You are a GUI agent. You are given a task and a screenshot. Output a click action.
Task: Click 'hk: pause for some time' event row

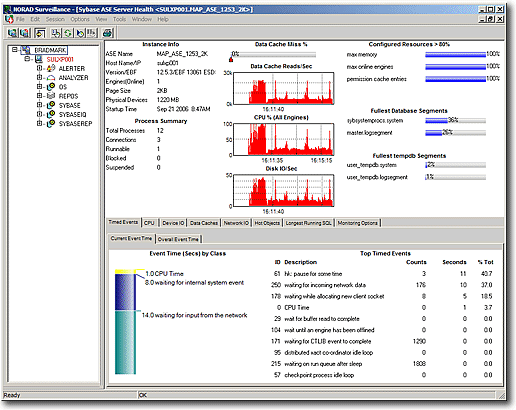coord(382,274)
